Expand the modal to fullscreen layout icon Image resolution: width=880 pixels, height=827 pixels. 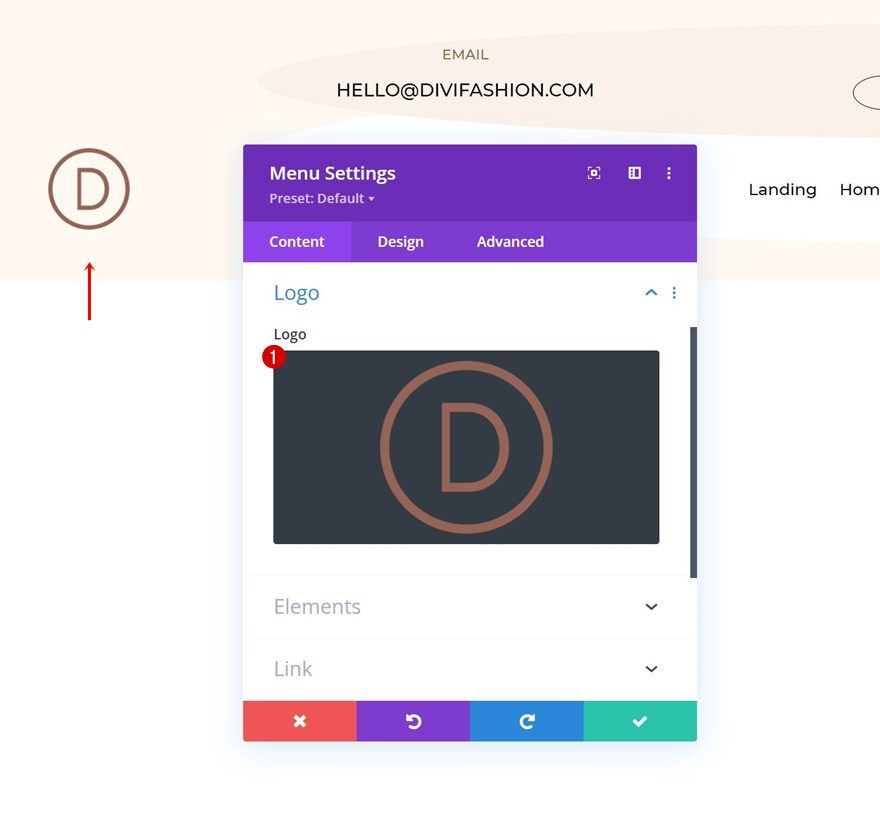tap(634, 172)
